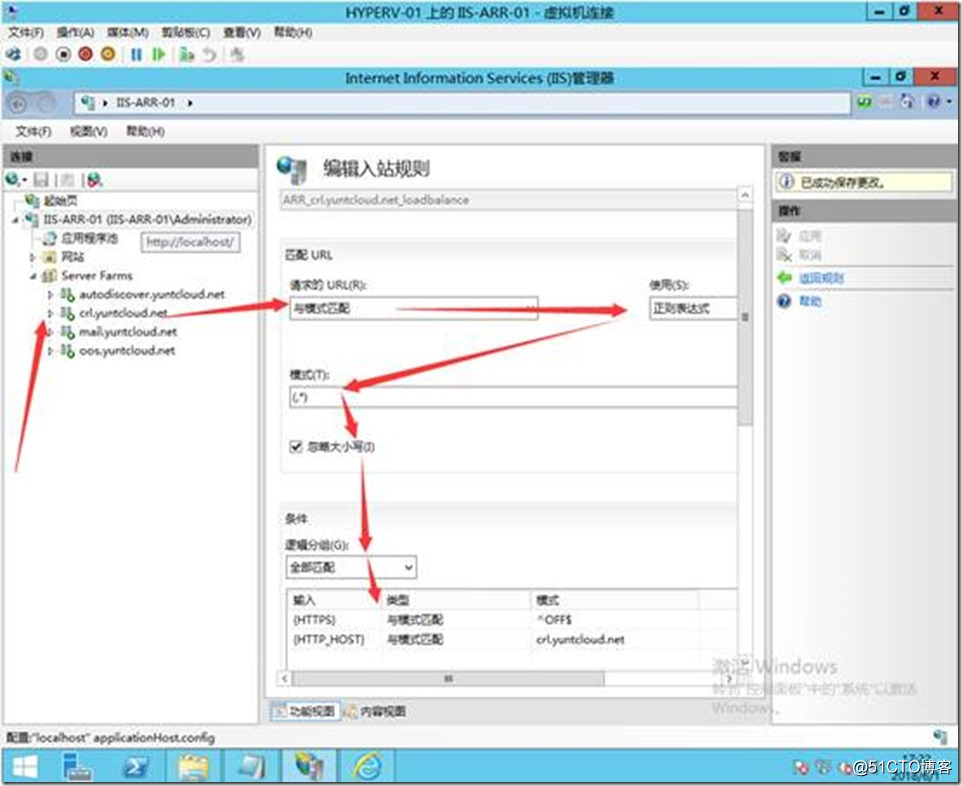Click the blue help icon in the Actions pane
The height and width of the screenshot is (786, 962).
[784, 301]
